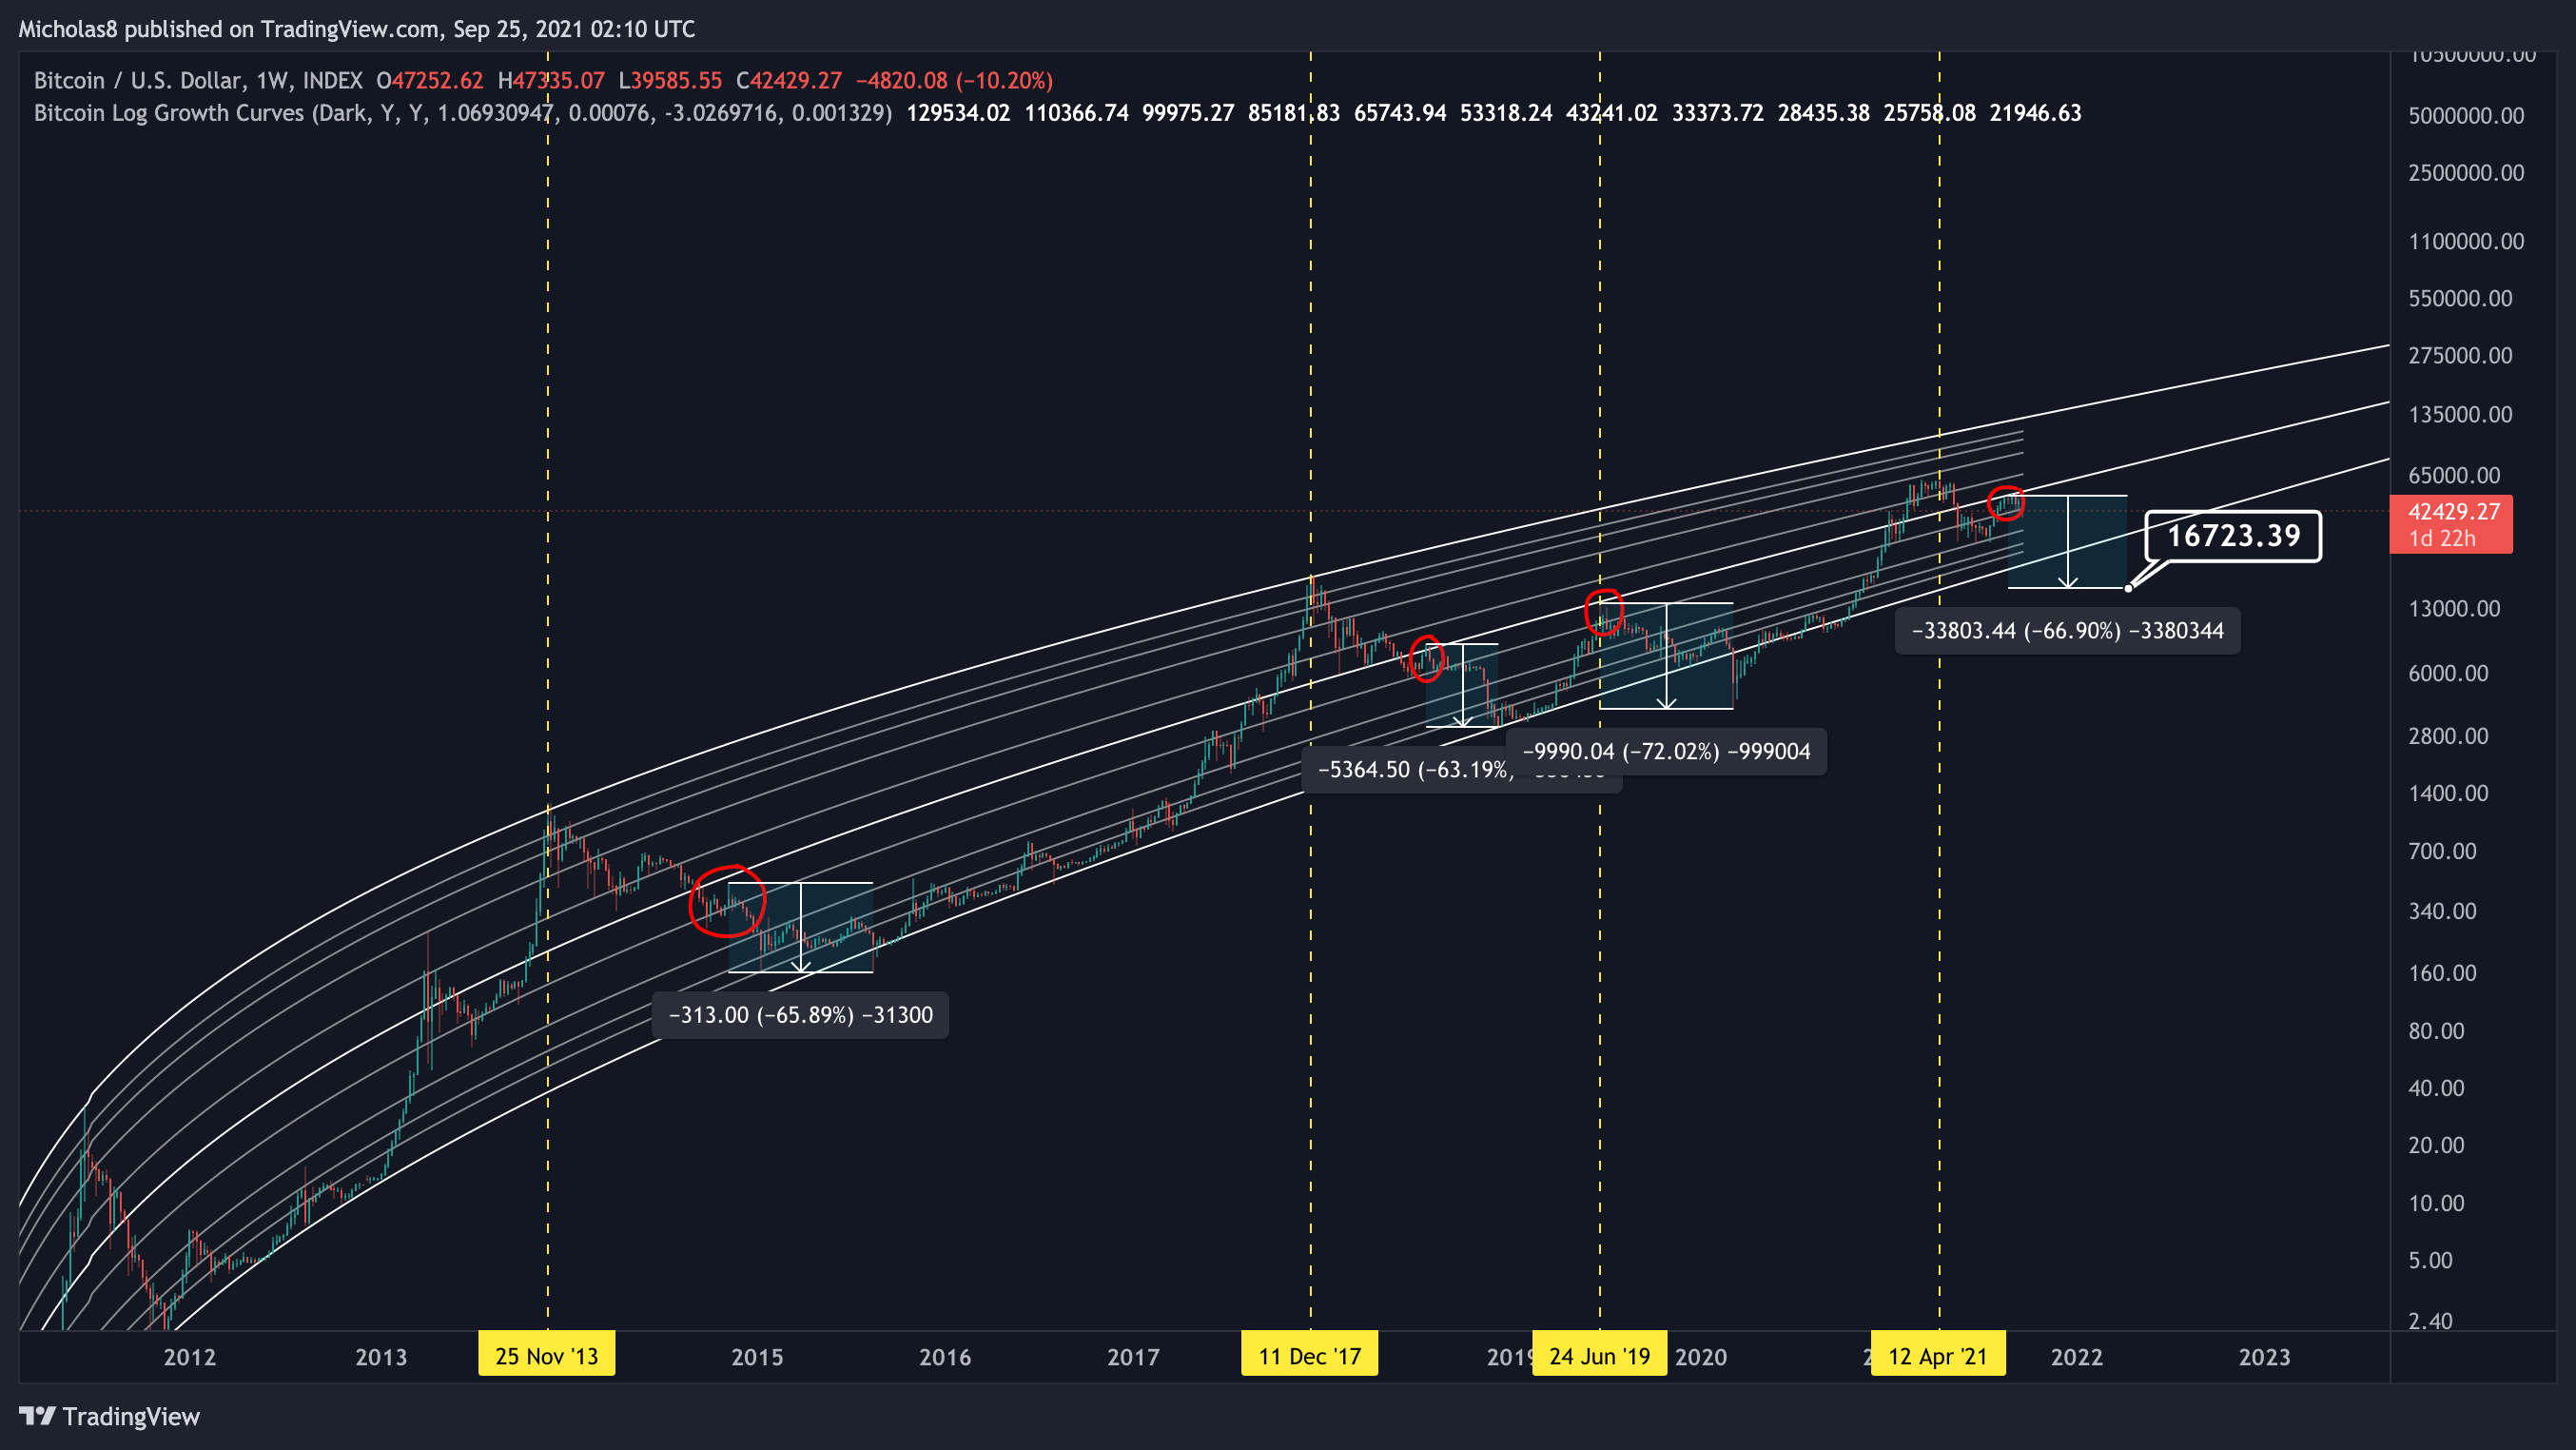Click the TradingView logo at bottom left

pos(109,1416)
